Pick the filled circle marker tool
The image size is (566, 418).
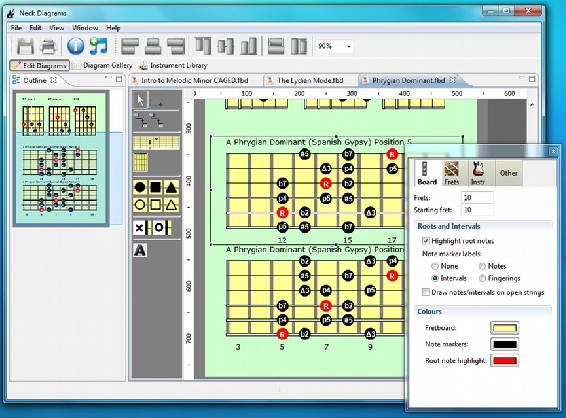[x=140, y=187]
